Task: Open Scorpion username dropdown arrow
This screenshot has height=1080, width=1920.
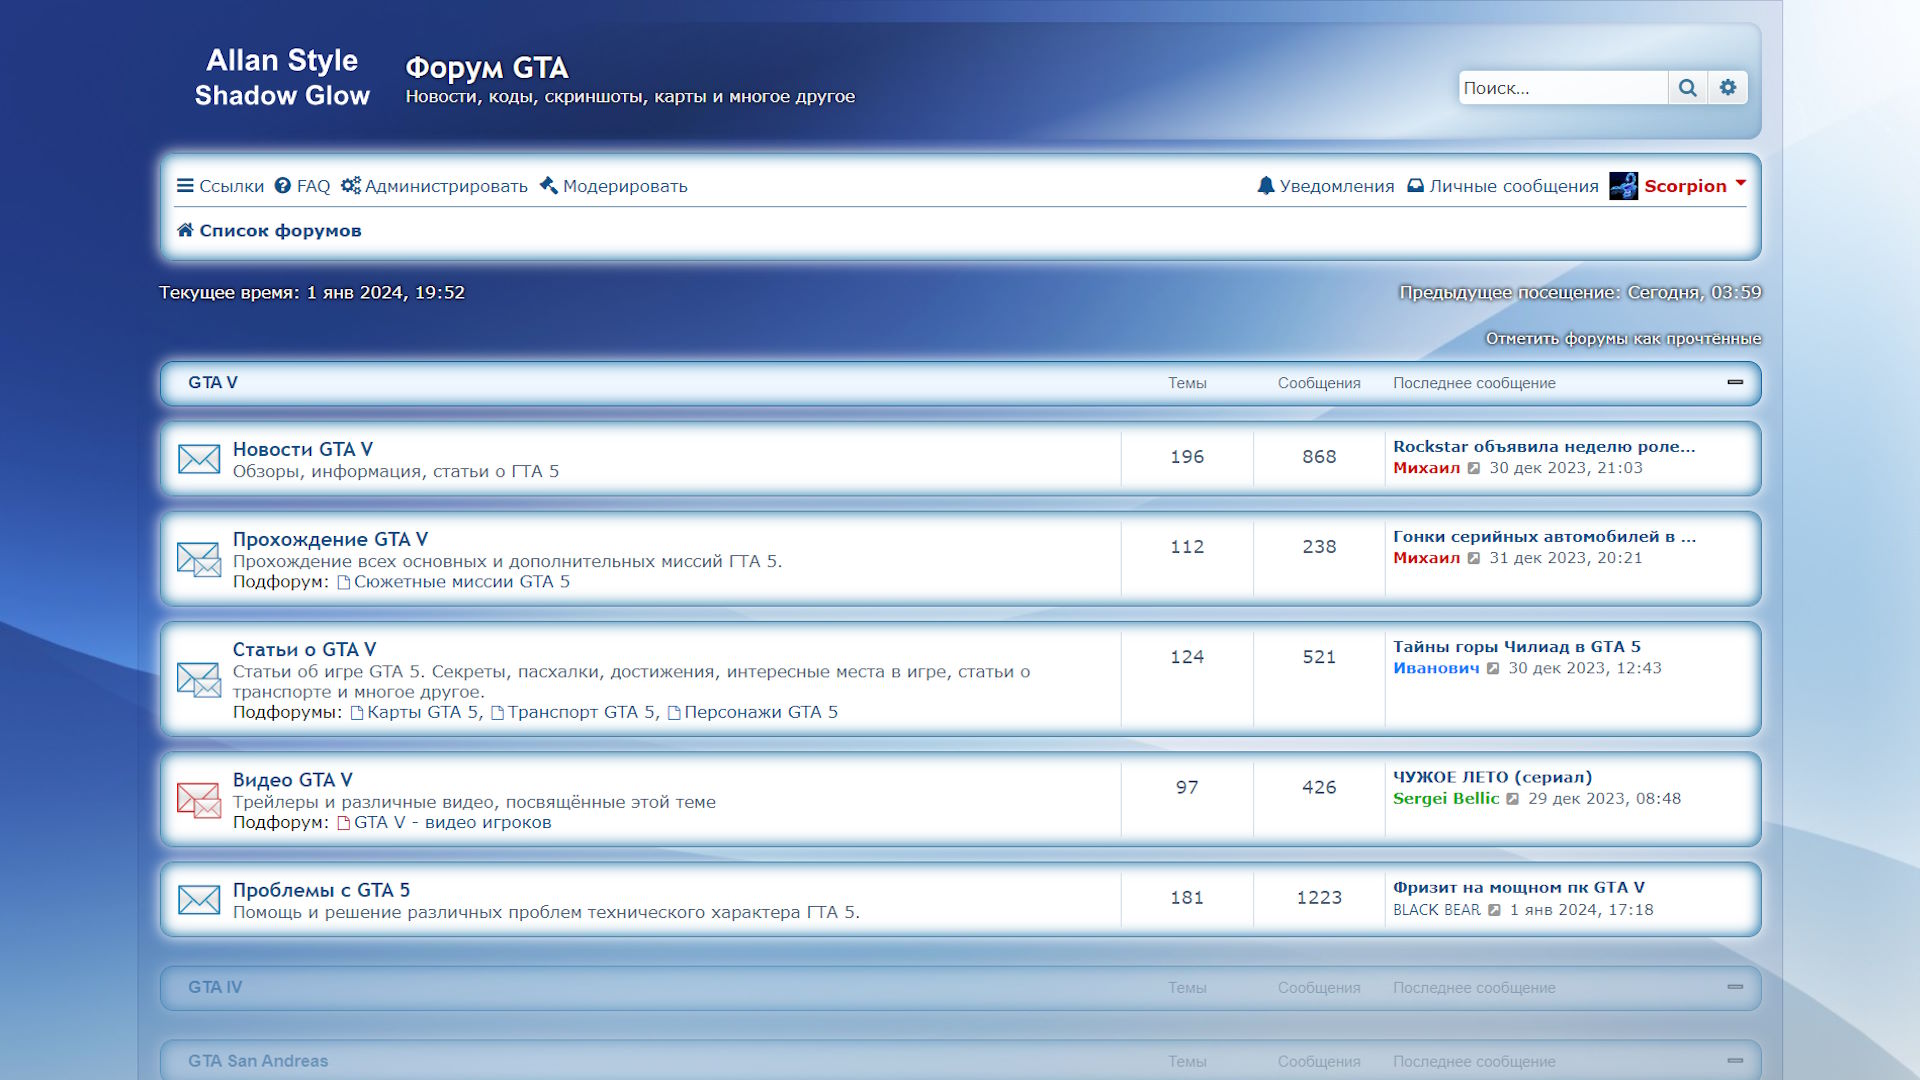Action: point(1740,184)
